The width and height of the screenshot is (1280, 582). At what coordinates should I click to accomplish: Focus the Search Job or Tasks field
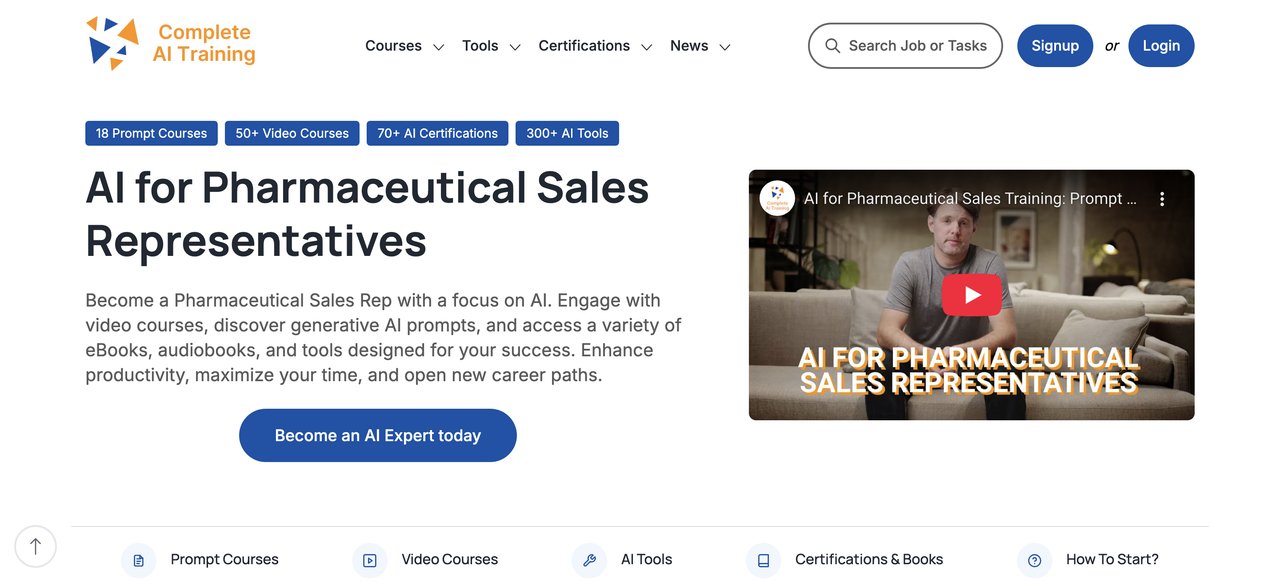tap(905, 46)
